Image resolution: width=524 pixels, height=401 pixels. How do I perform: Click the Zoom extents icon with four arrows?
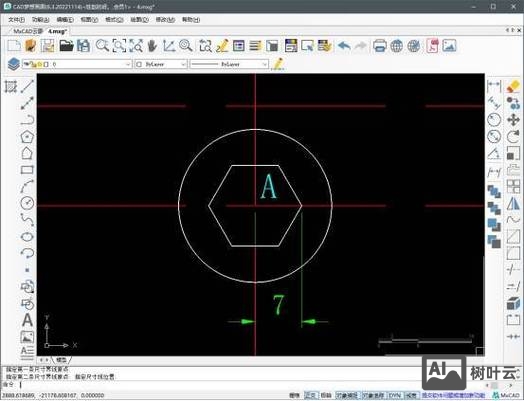click(136, 46)
